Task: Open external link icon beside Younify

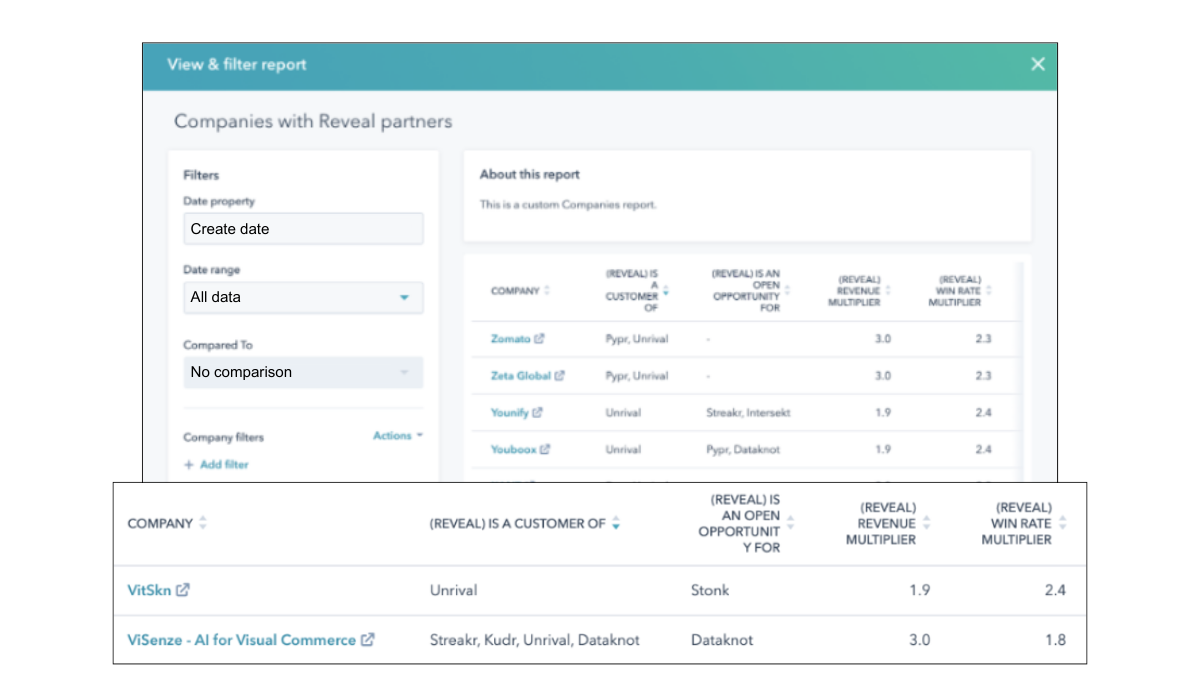Action: 537,412
